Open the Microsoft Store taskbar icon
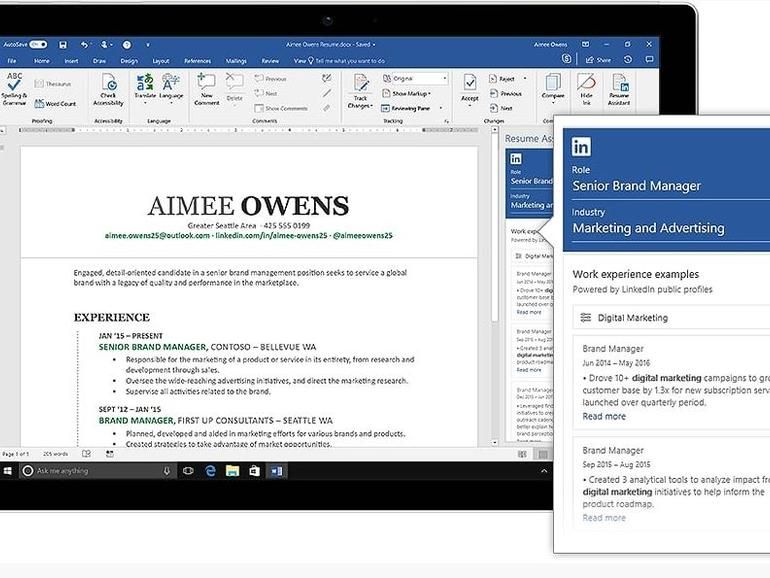The width and height of the screenshot is (770, 578). tap(254, 471)
